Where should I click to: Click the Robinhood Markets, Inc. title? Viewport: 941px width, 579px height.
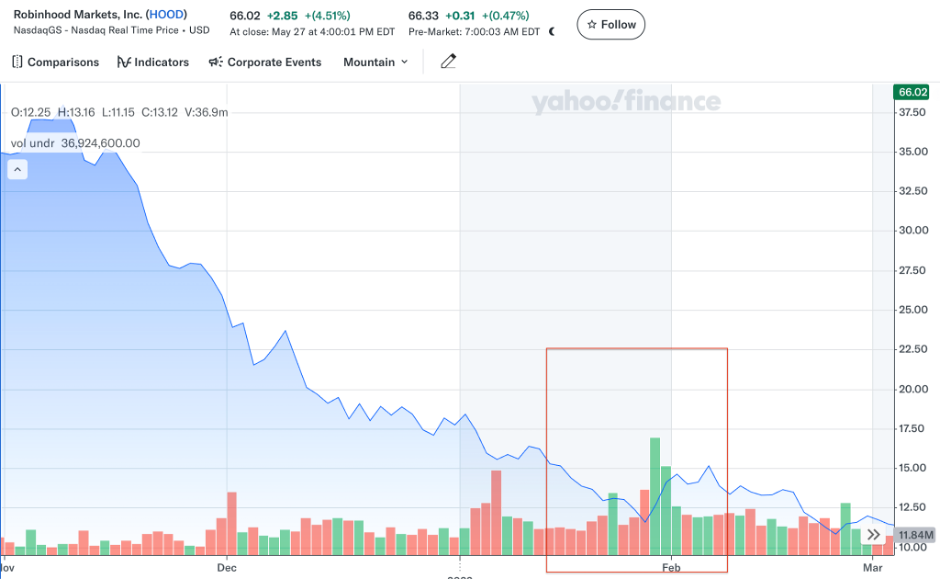click(x=77, y=15)
